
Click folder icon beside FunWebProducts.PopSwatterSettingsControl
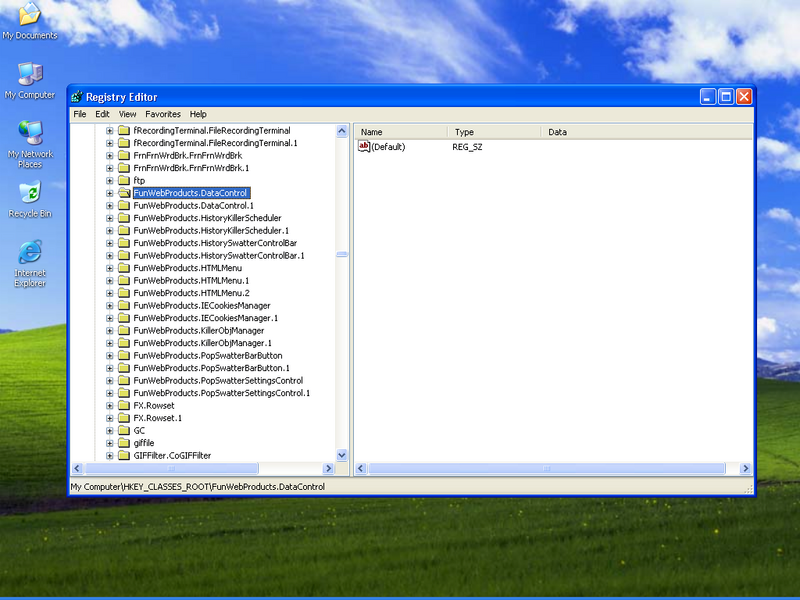pyautogui.click(x=124, y=380)
